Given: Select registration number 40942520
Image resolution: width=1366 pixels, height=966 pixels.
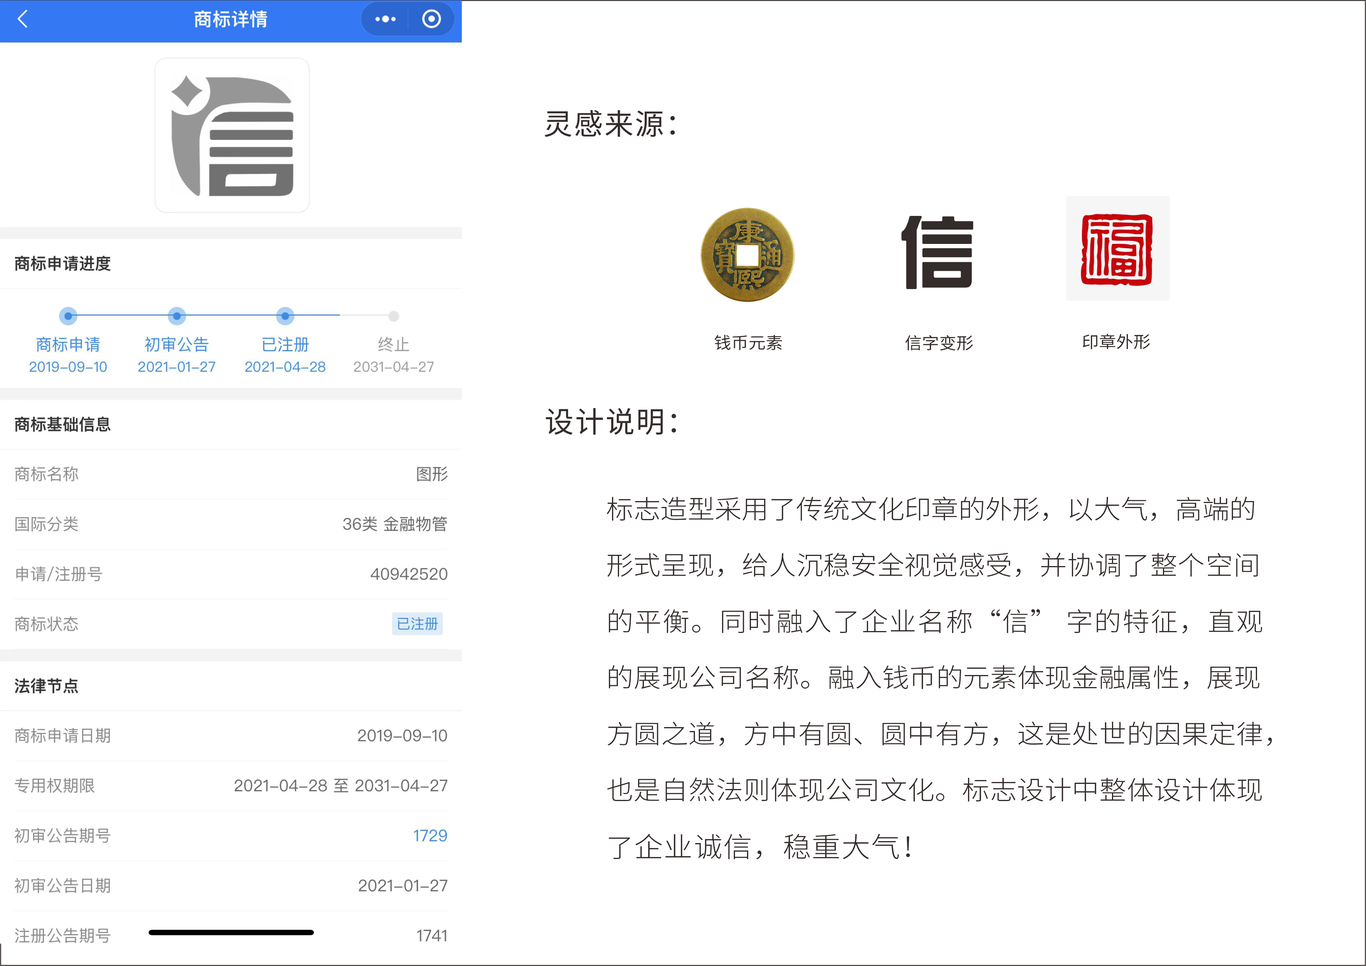Looking at the screenshot, I should click(x=409, y=574).
